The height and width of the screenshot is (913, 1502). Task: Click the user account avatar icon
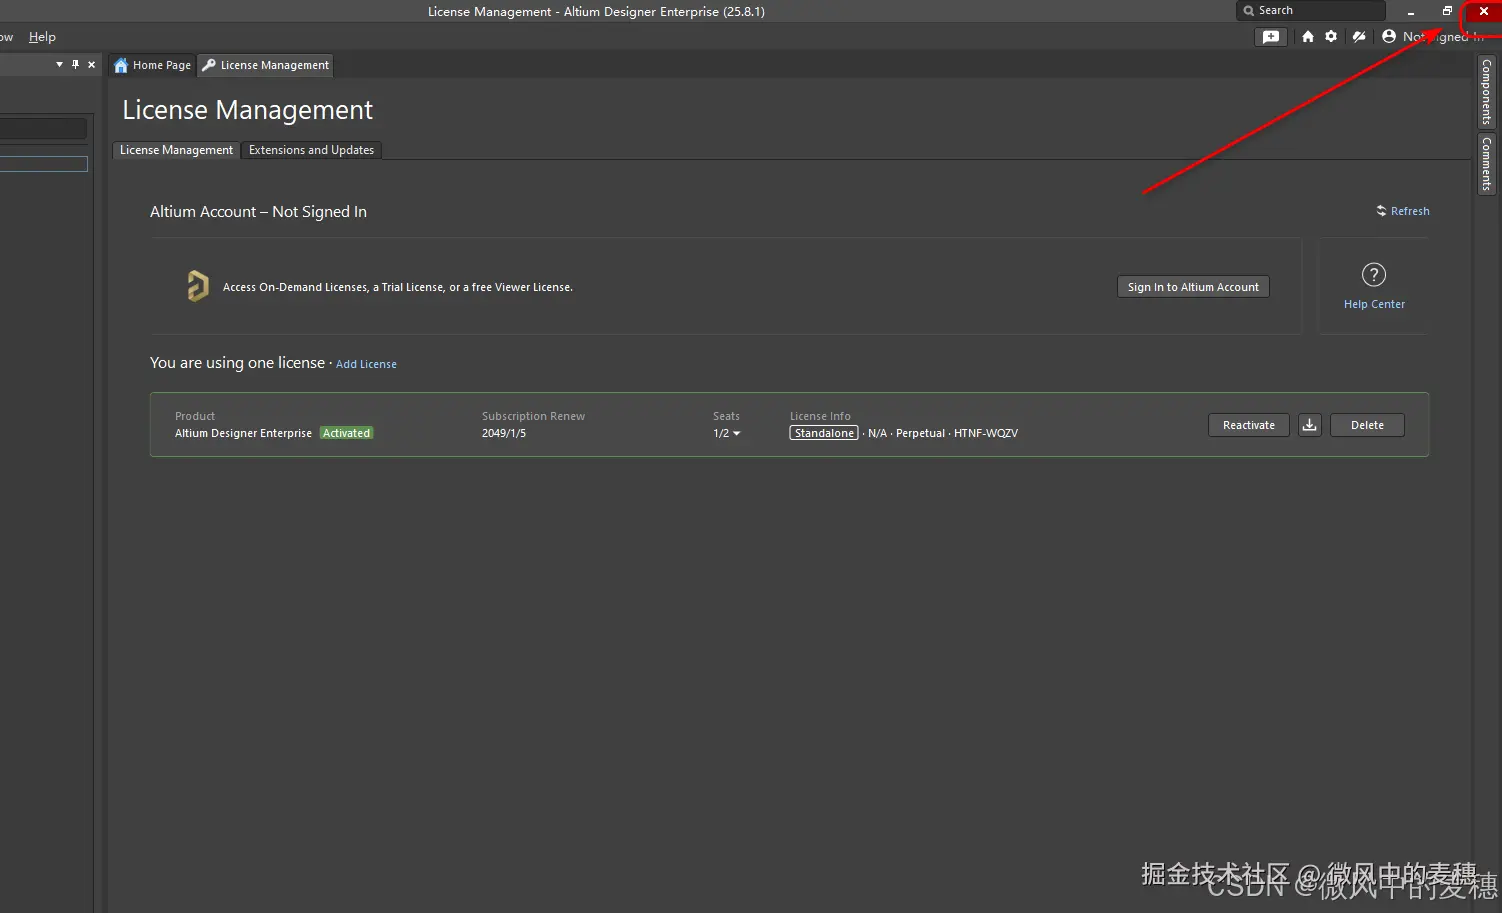1389,36
